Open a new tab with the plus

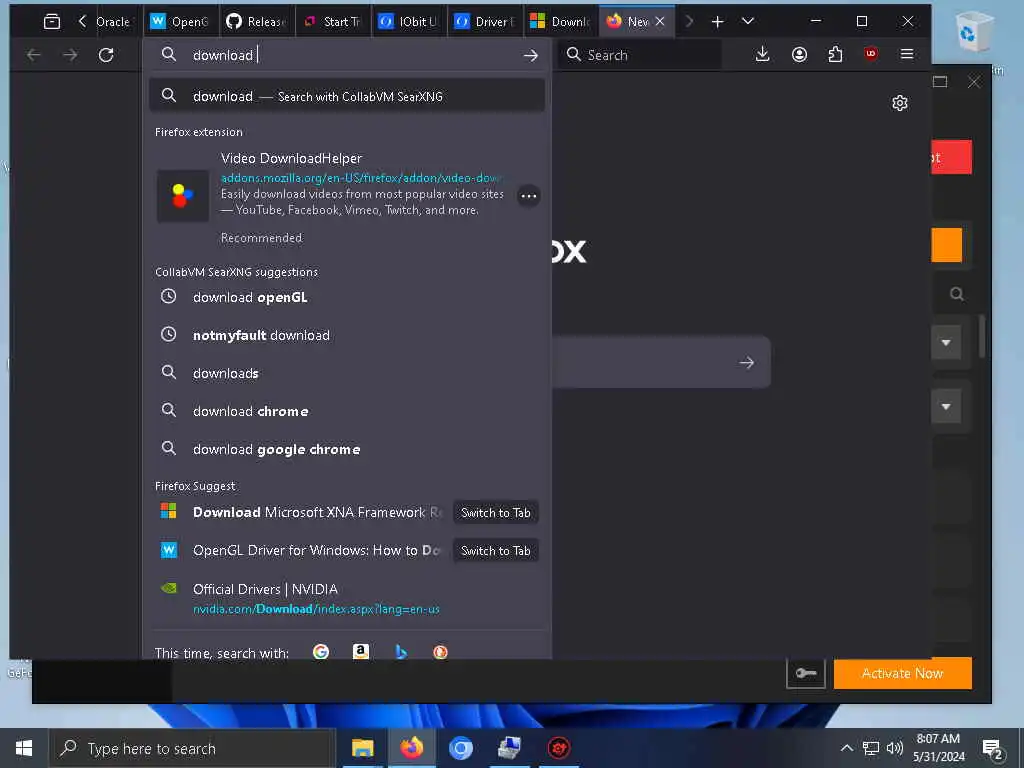(718, 22)
